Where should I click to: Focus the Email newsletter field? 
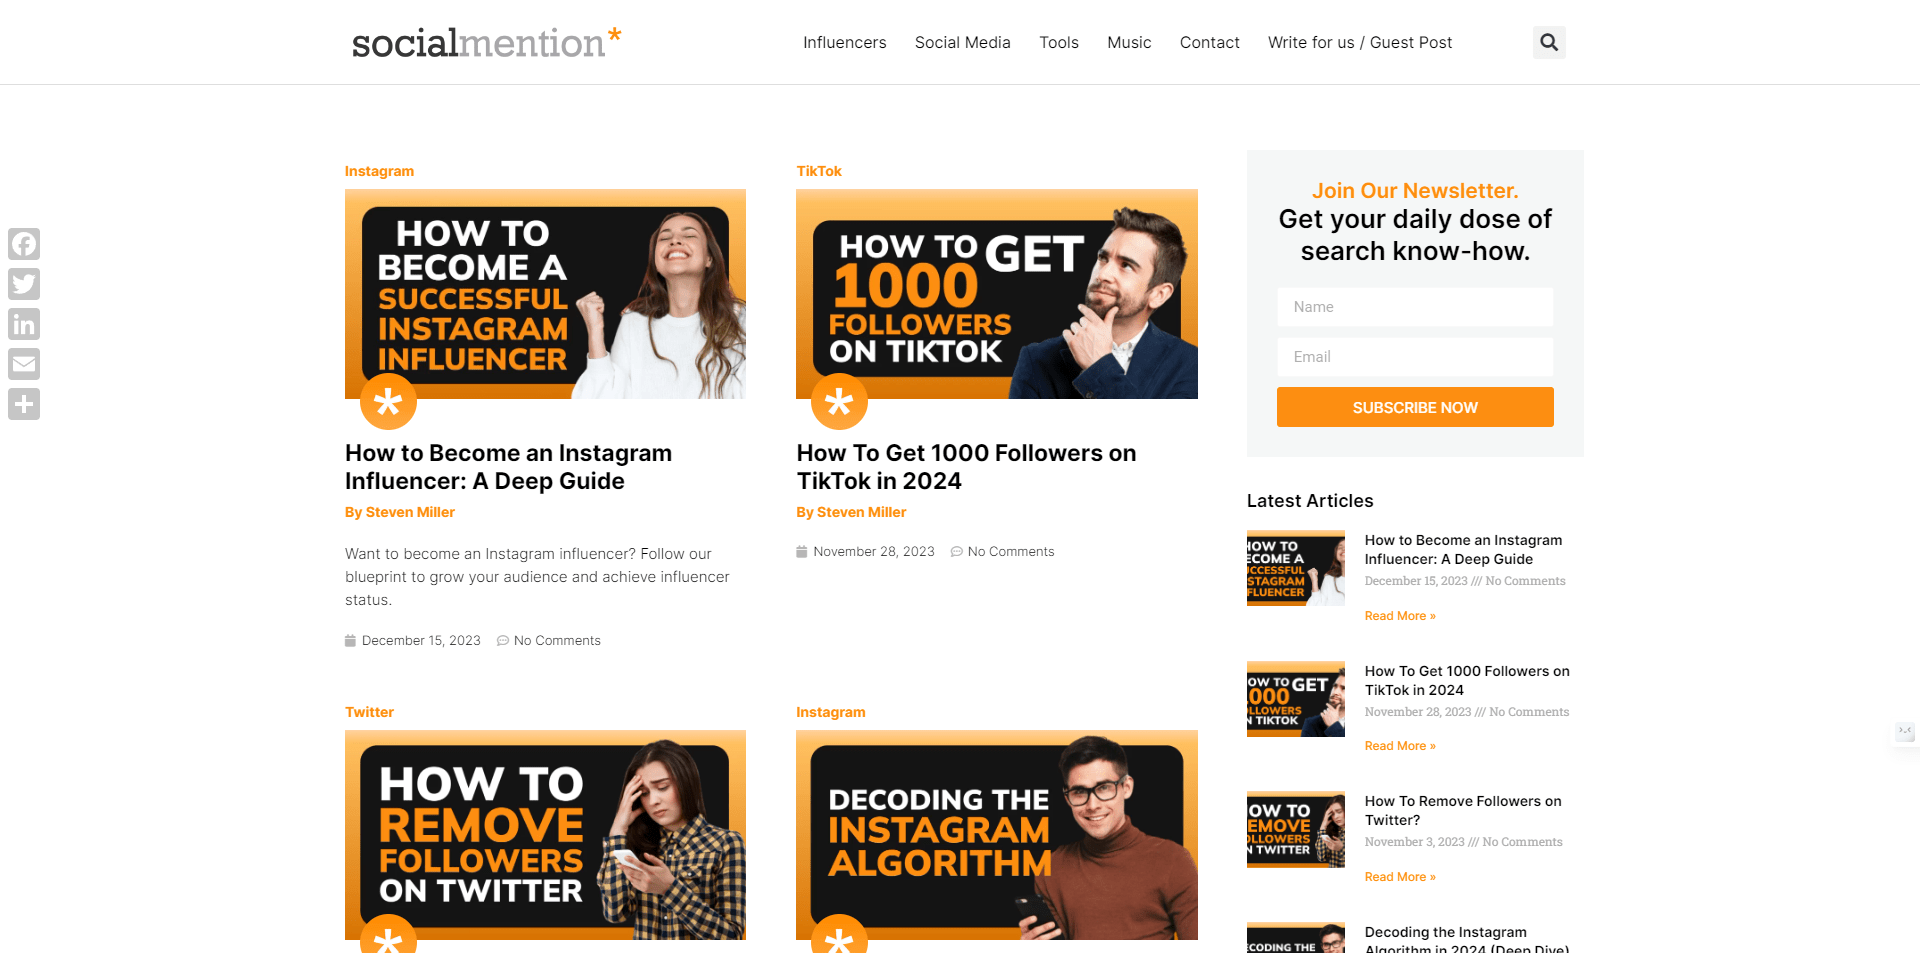[x=1415, y=357]
